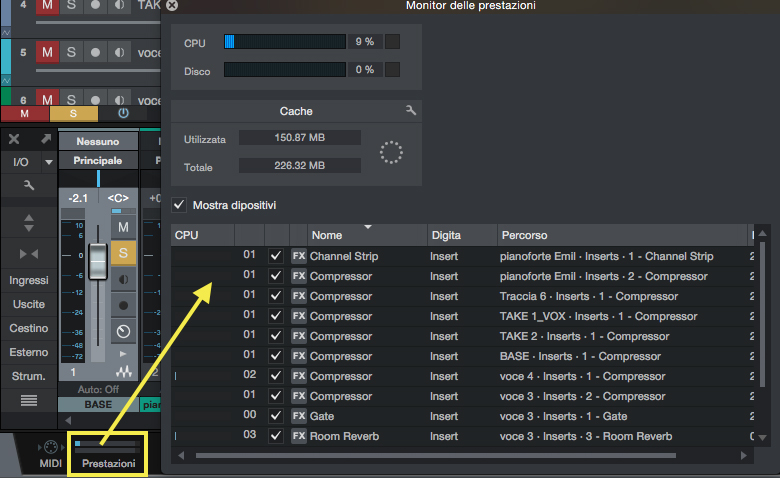The height and width of the screenshot is (478, 780).
Task: Open the Principale output selector
Action: 98,160
